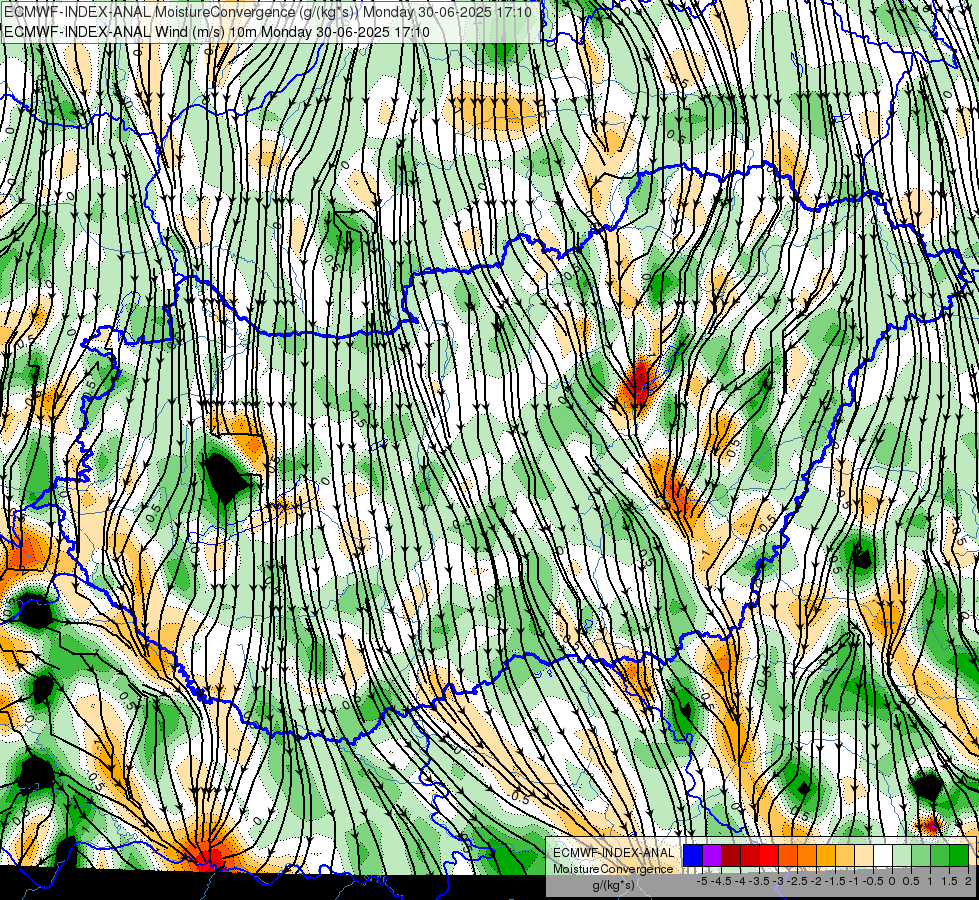Click the blue legend swatch below -5

point(693,856)
